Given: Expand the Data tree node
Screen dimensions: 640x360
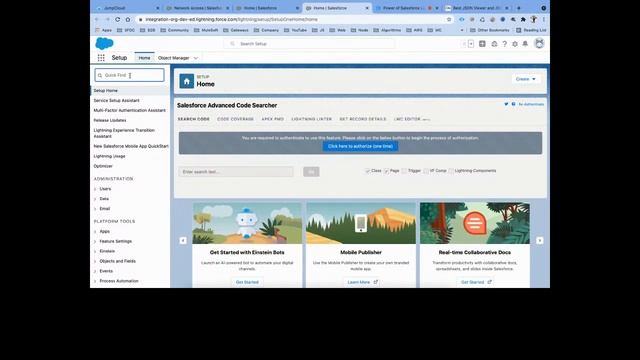Looking at the screenshot, I should (96, 199).
